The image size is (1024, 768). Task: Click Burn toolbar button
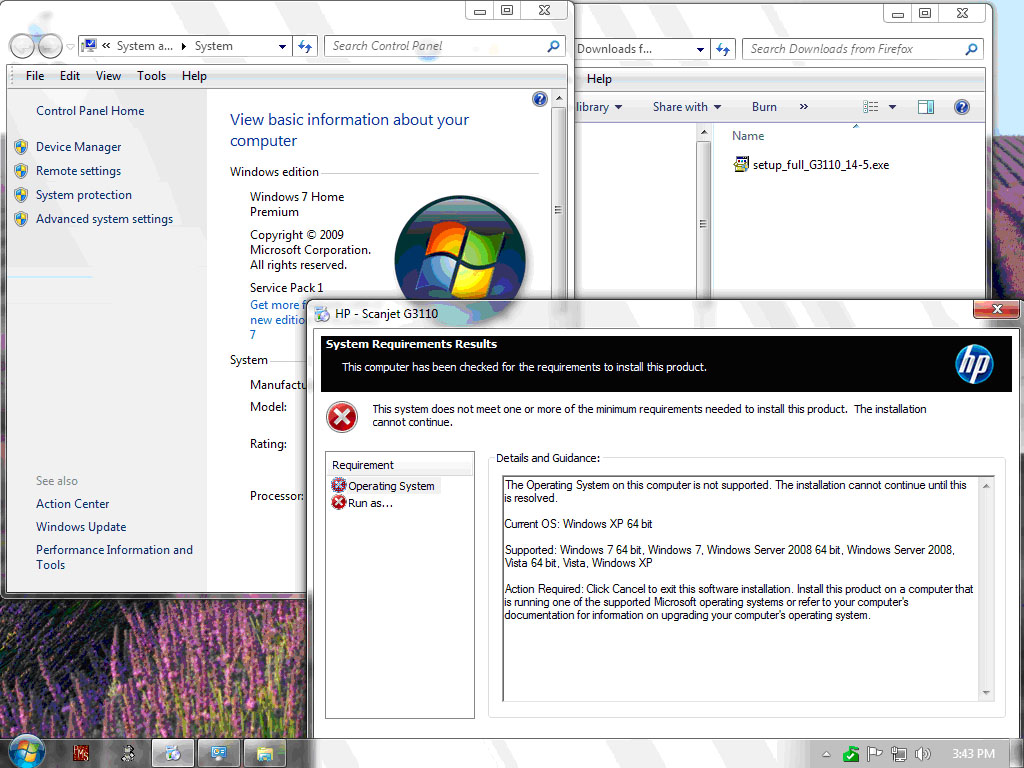click(x=764, y=107)
